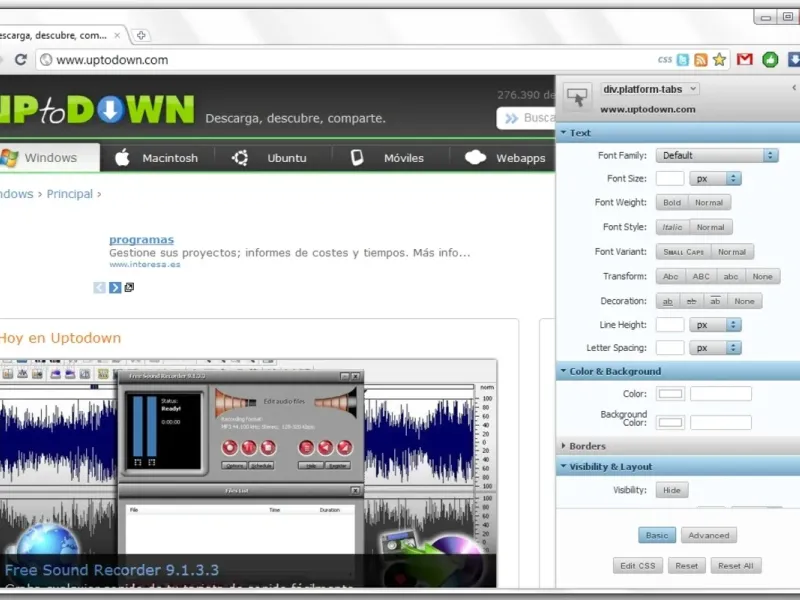The width and height of the screenshot is (800, 600).
Task: Activate the element picker cursor icon
Action: coord(577,97)
